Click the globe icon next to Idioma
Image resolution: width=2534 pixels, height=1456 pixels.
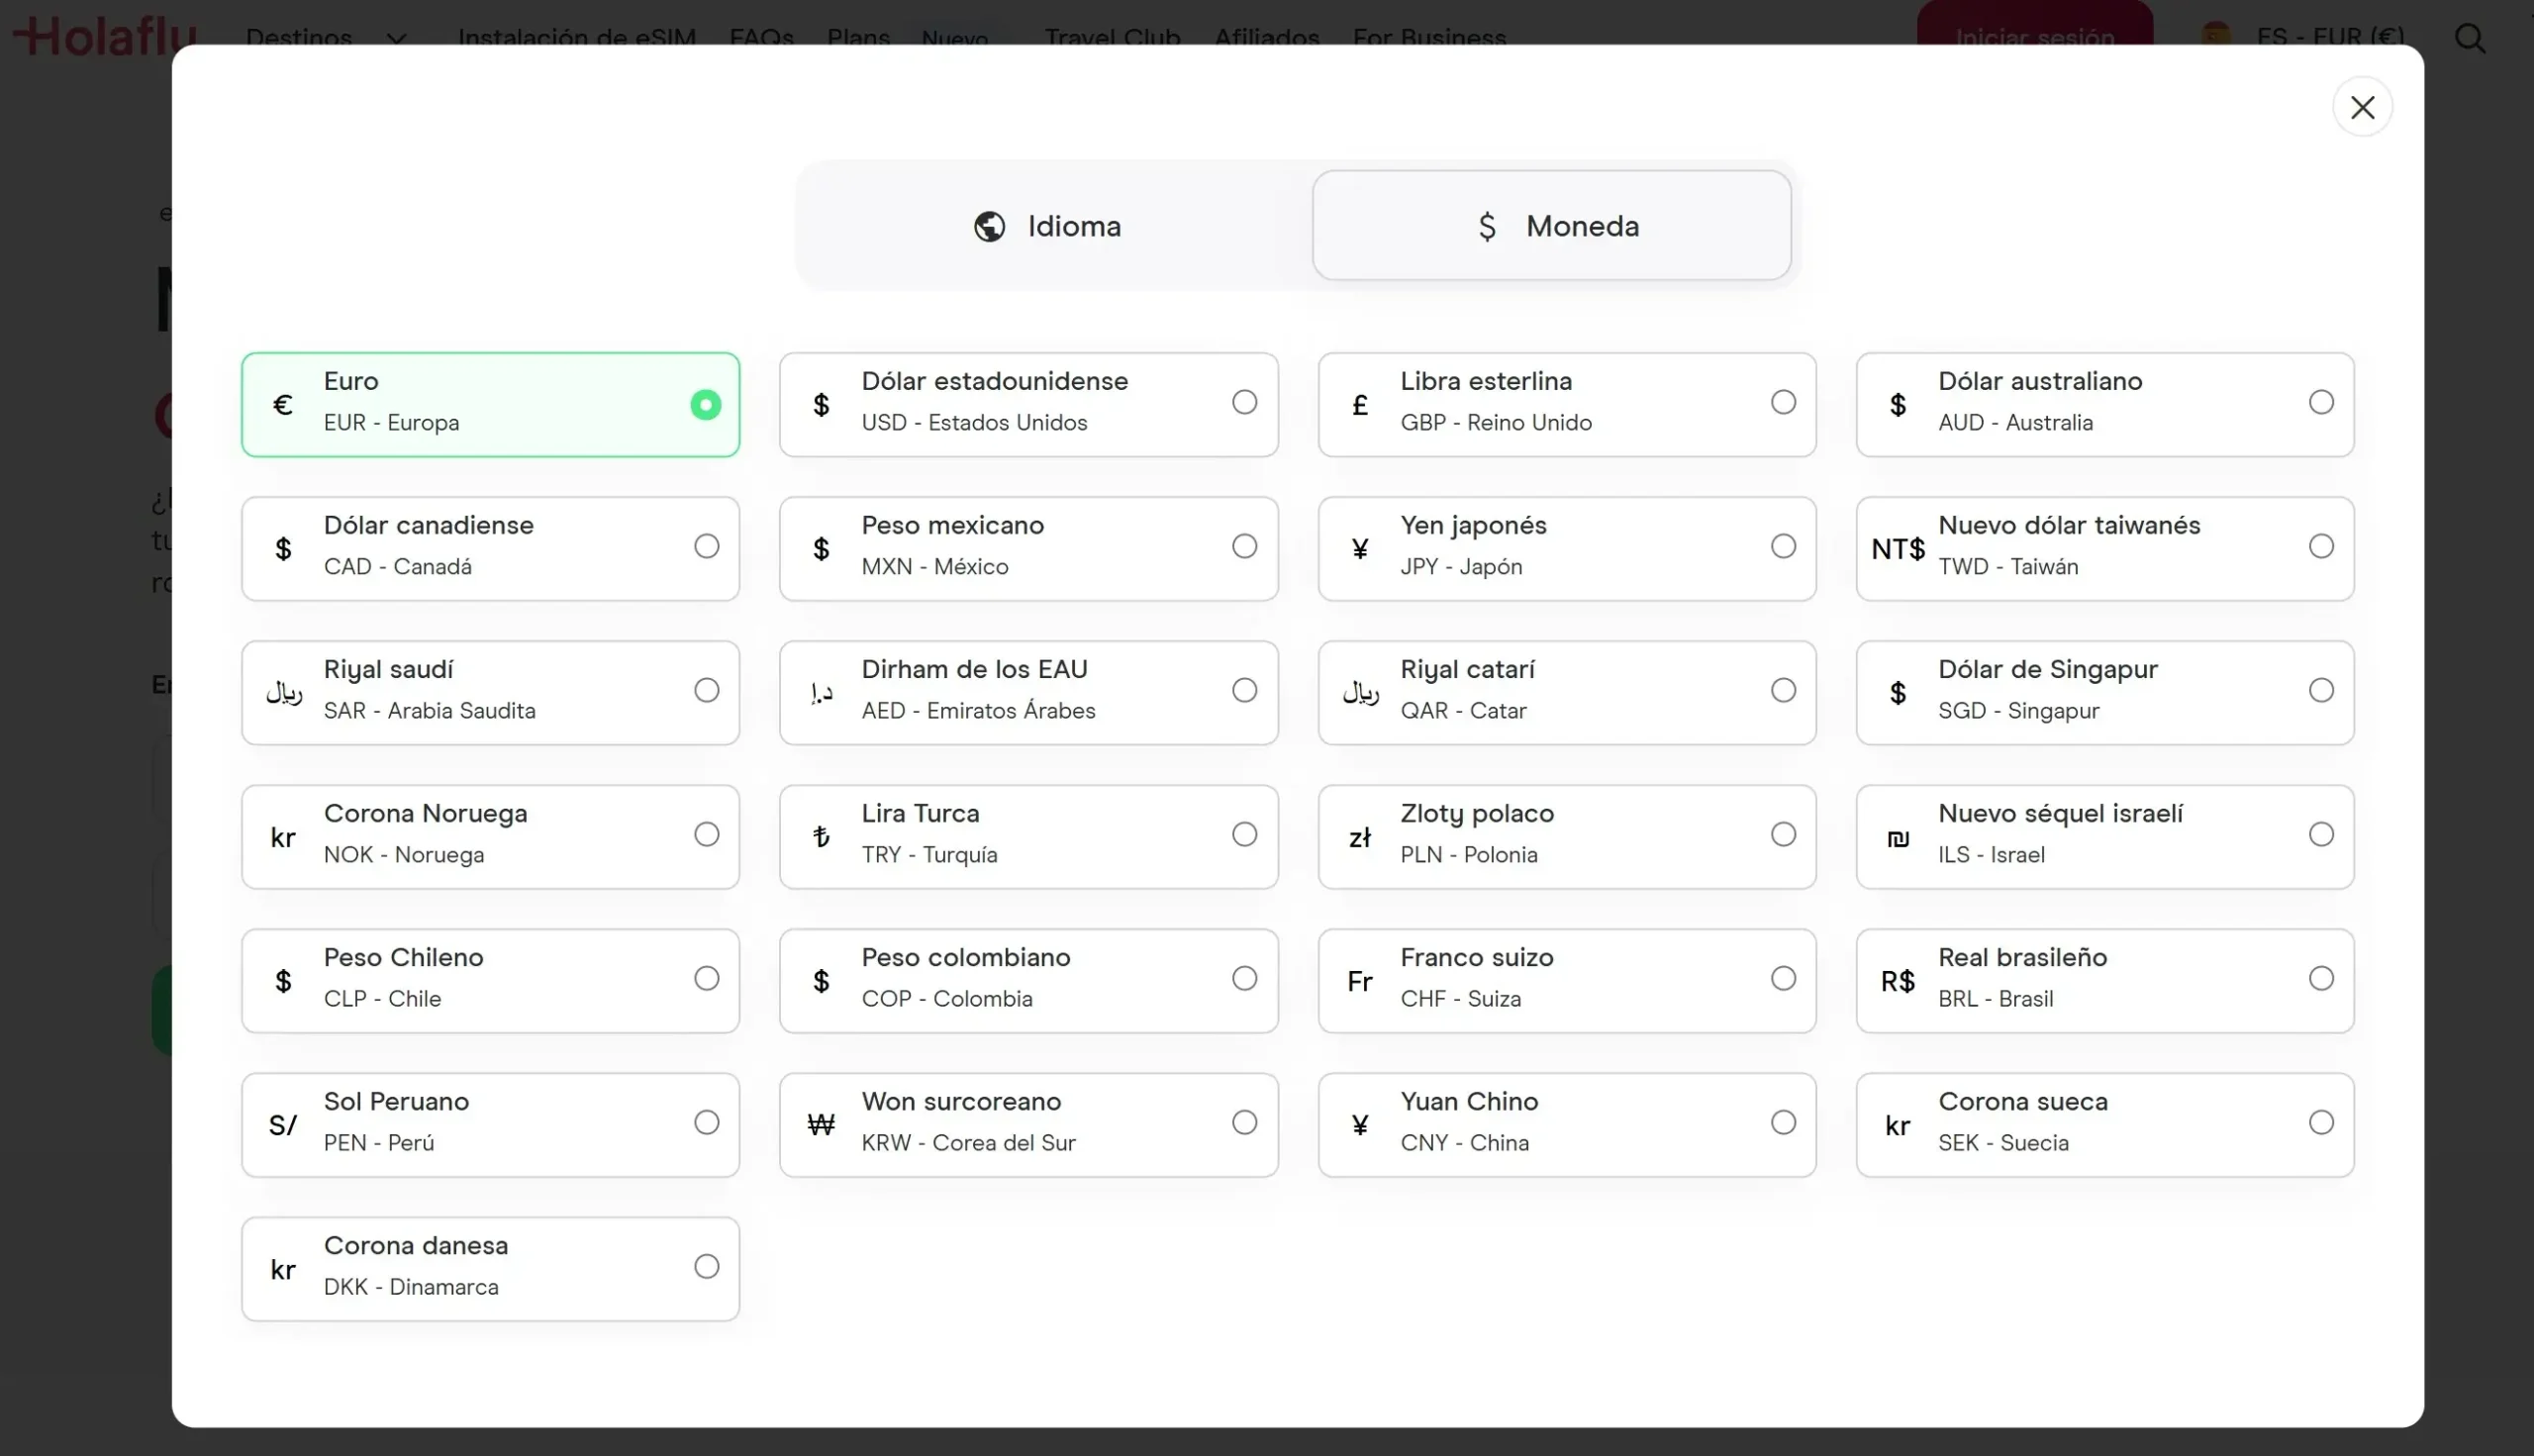coord(989,226)
